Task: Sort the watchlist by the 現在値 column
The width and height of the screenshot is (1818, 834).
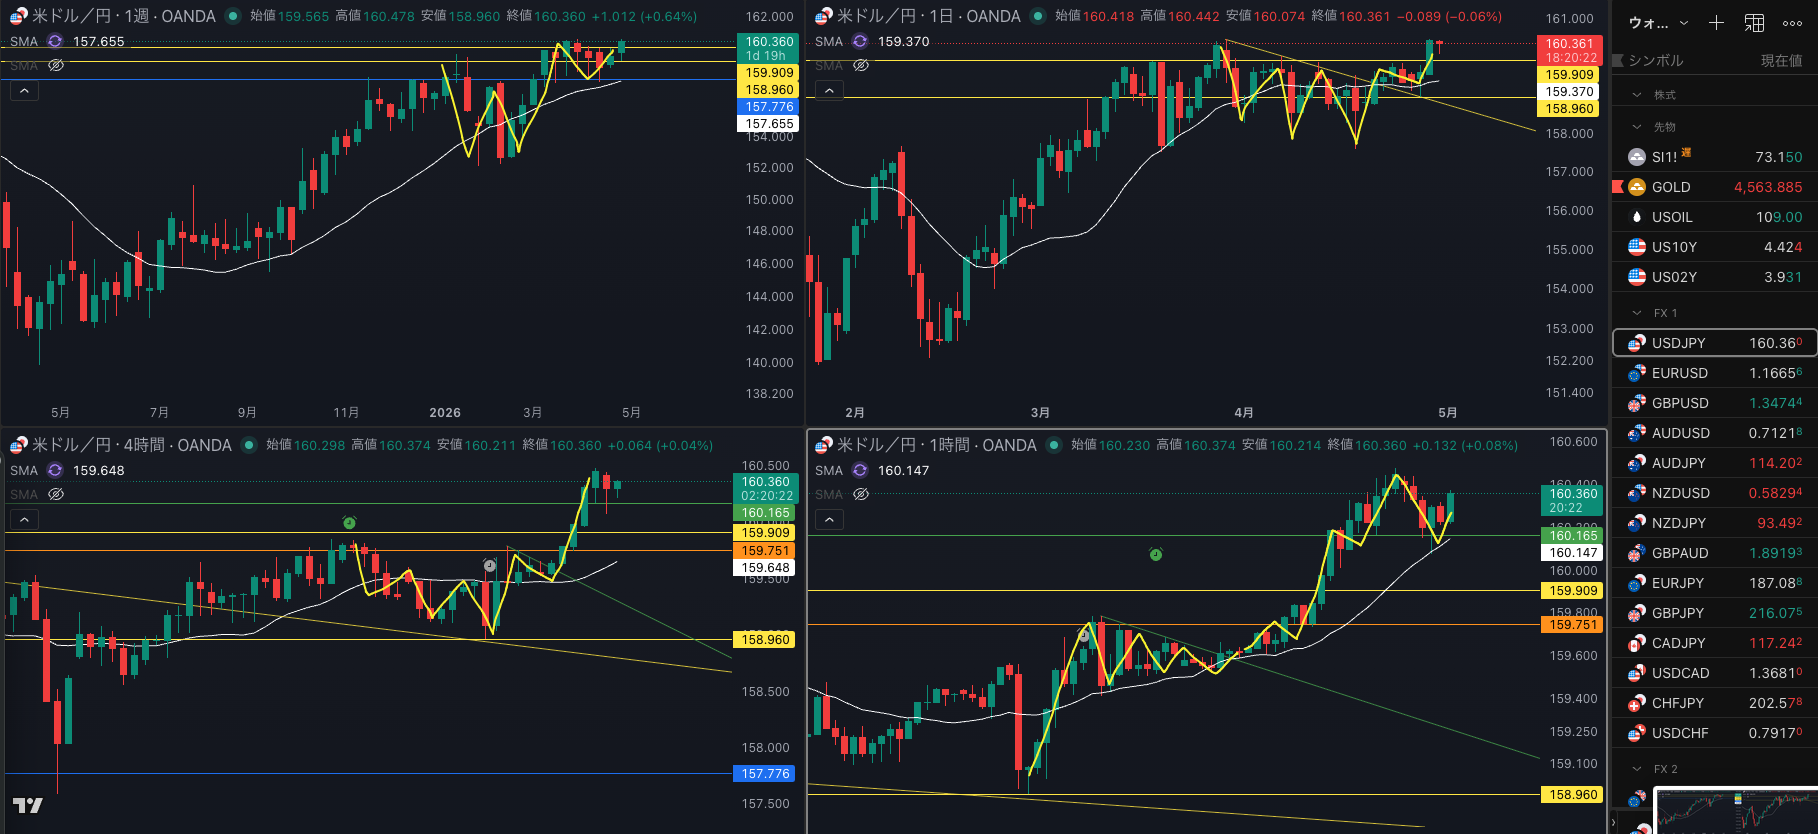Action: (1780, 61)
